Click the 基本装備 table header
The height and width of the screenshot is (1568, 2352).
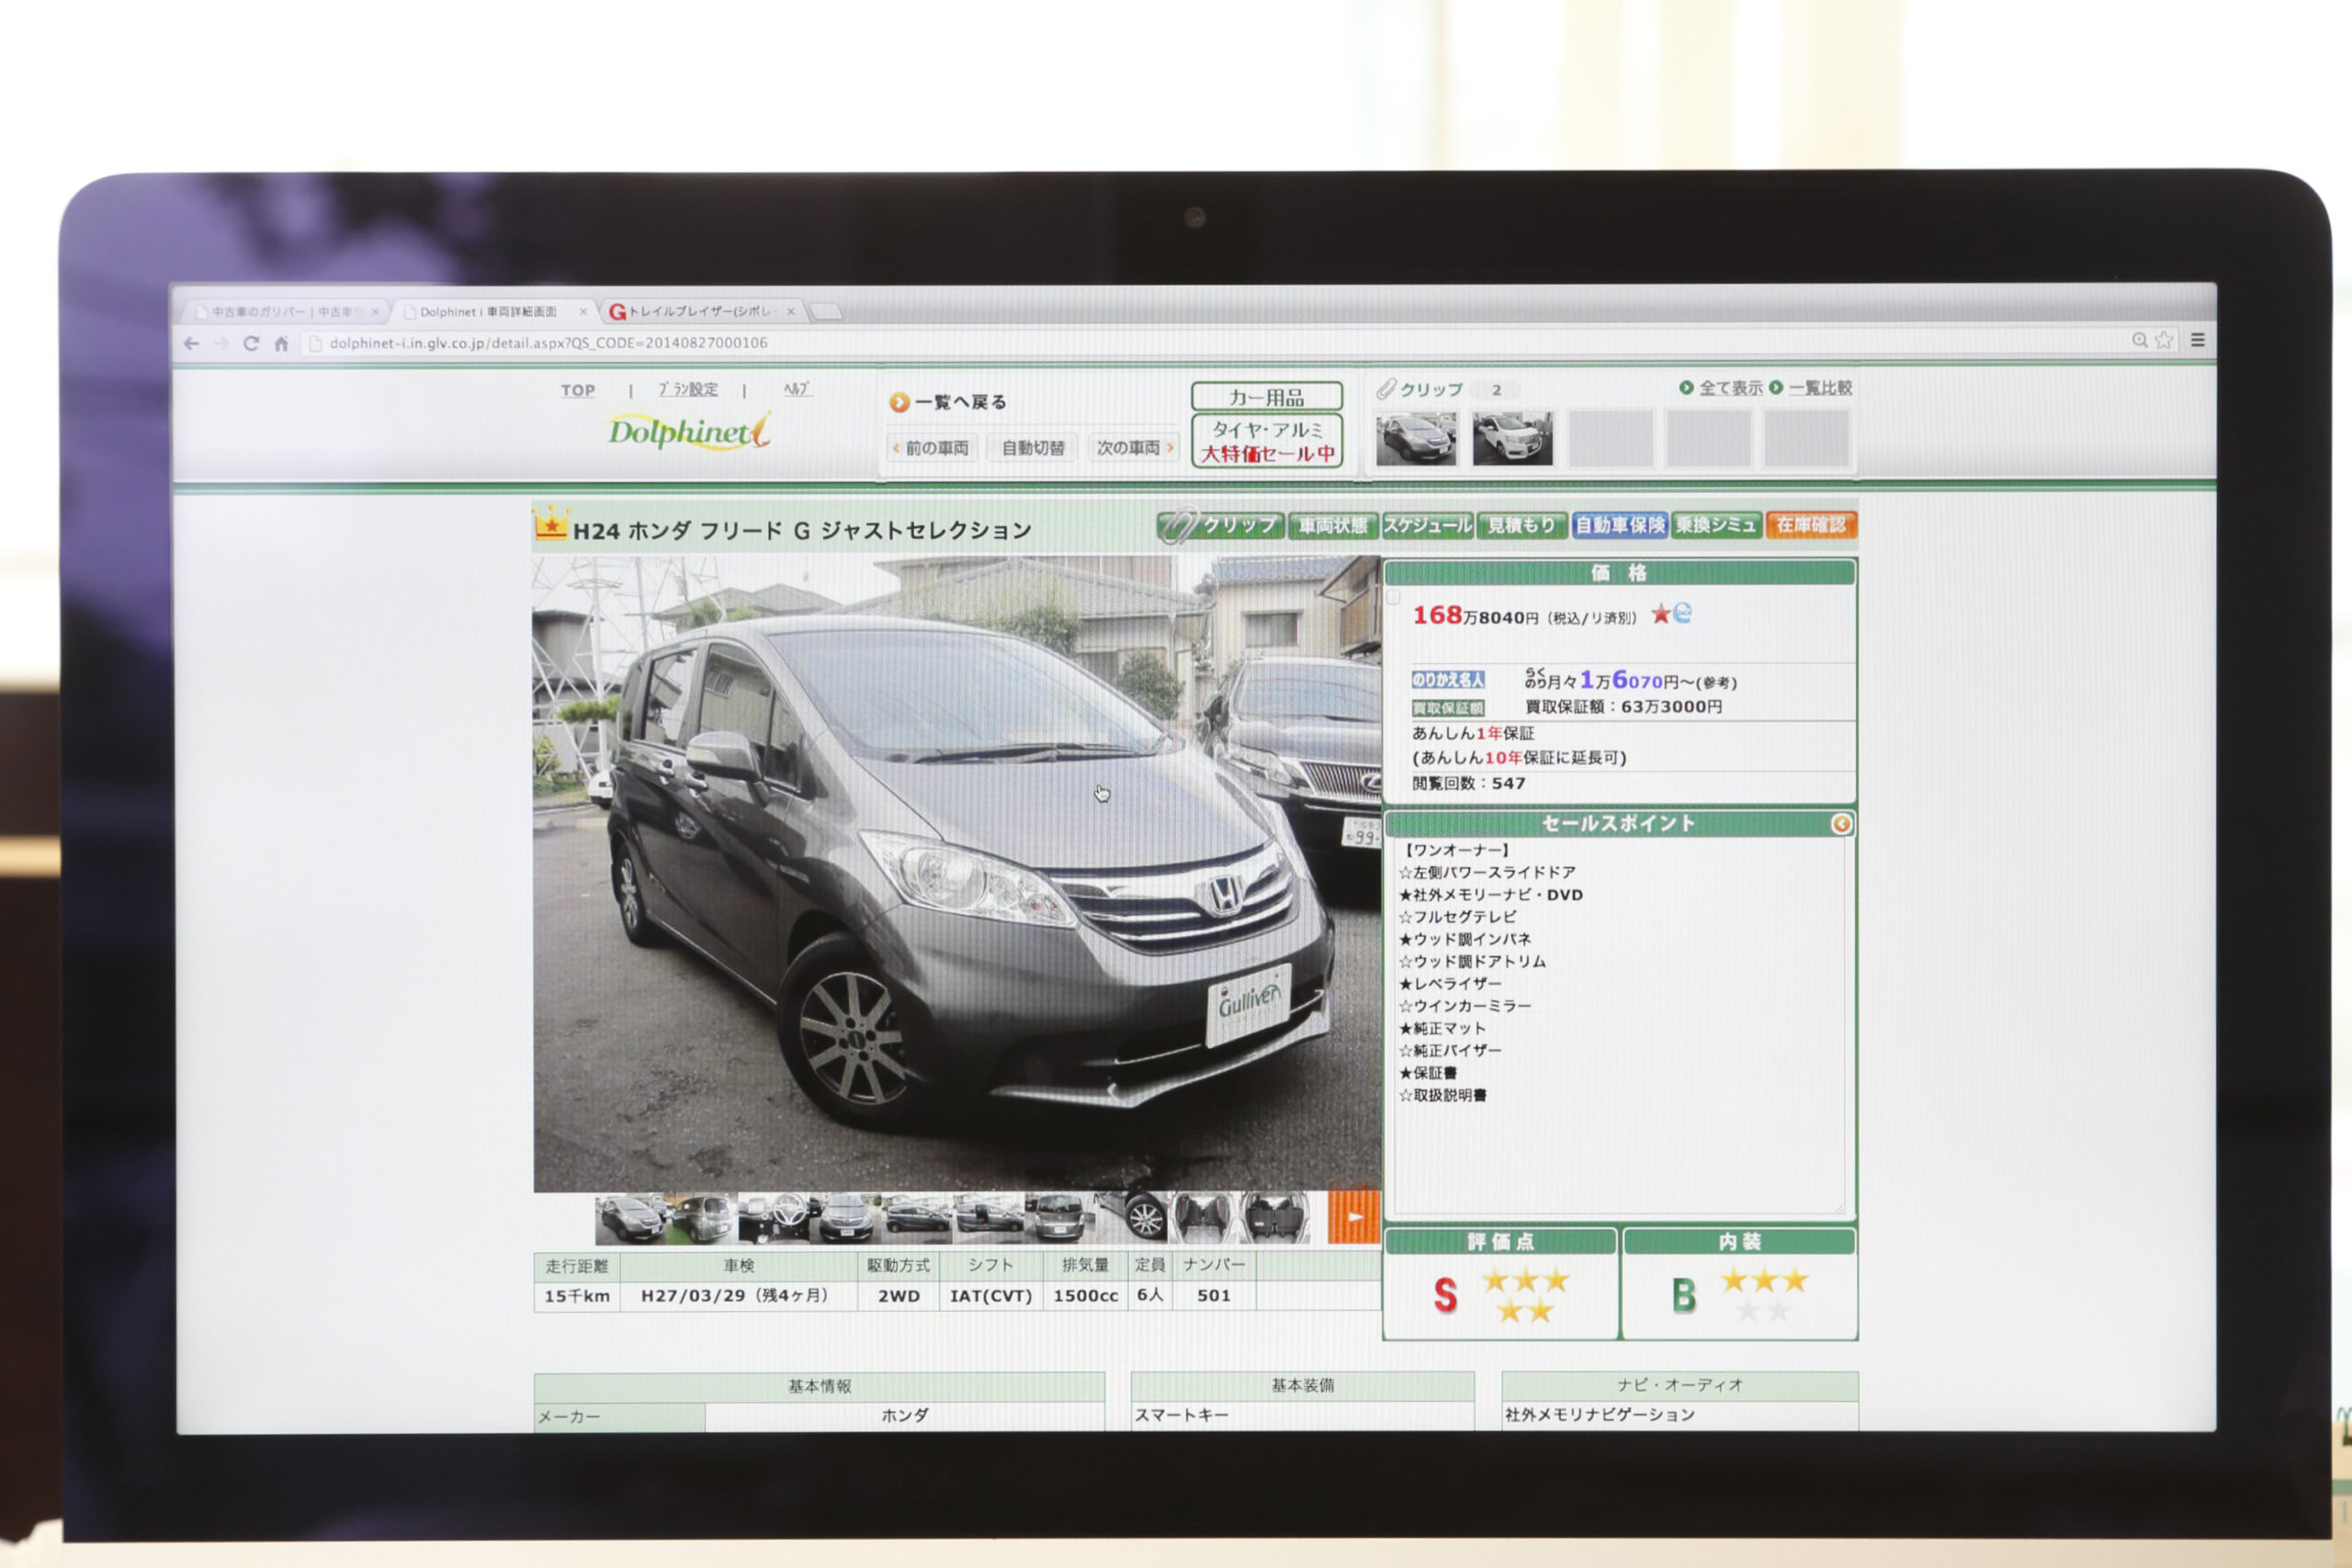[1302, 1385]
